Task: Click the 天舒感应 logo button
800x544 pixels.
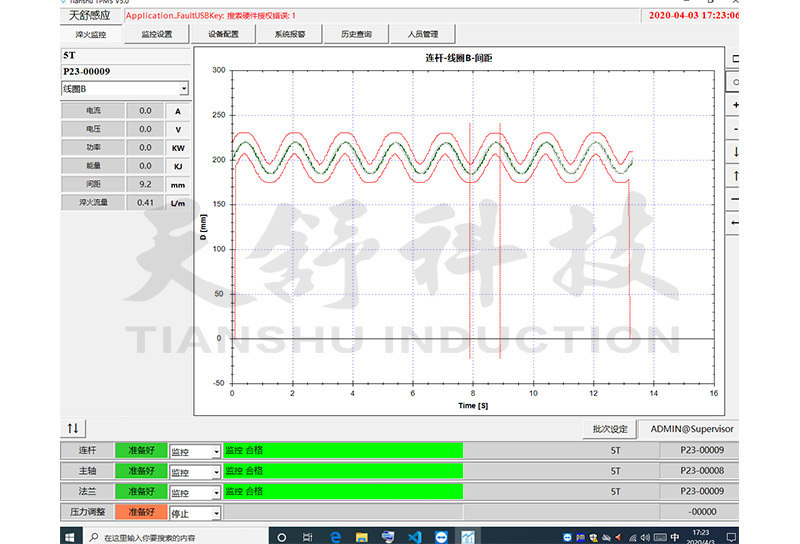Action: pos(90,15)
